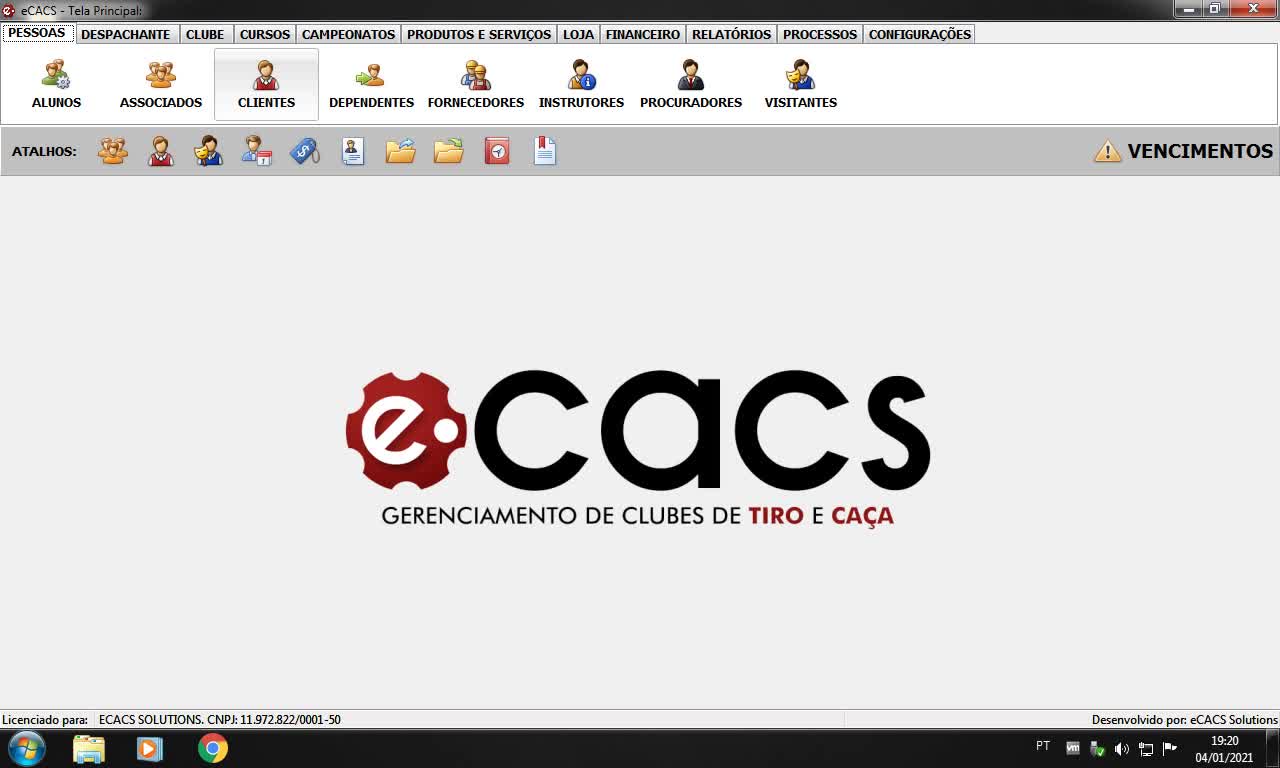Click the VMware tools tray icon
Screen dimensions: 1280x768
1073,748
